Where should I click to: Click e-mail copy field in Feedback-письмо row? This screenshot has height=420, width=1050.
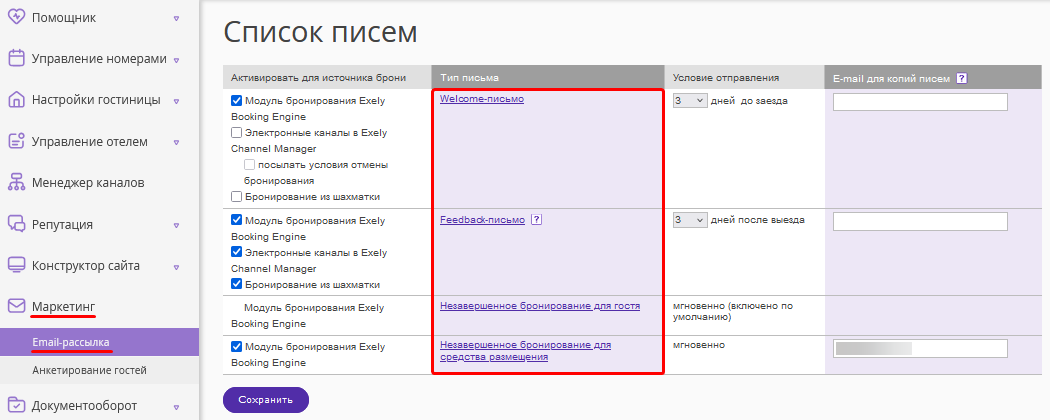(920, 221)
